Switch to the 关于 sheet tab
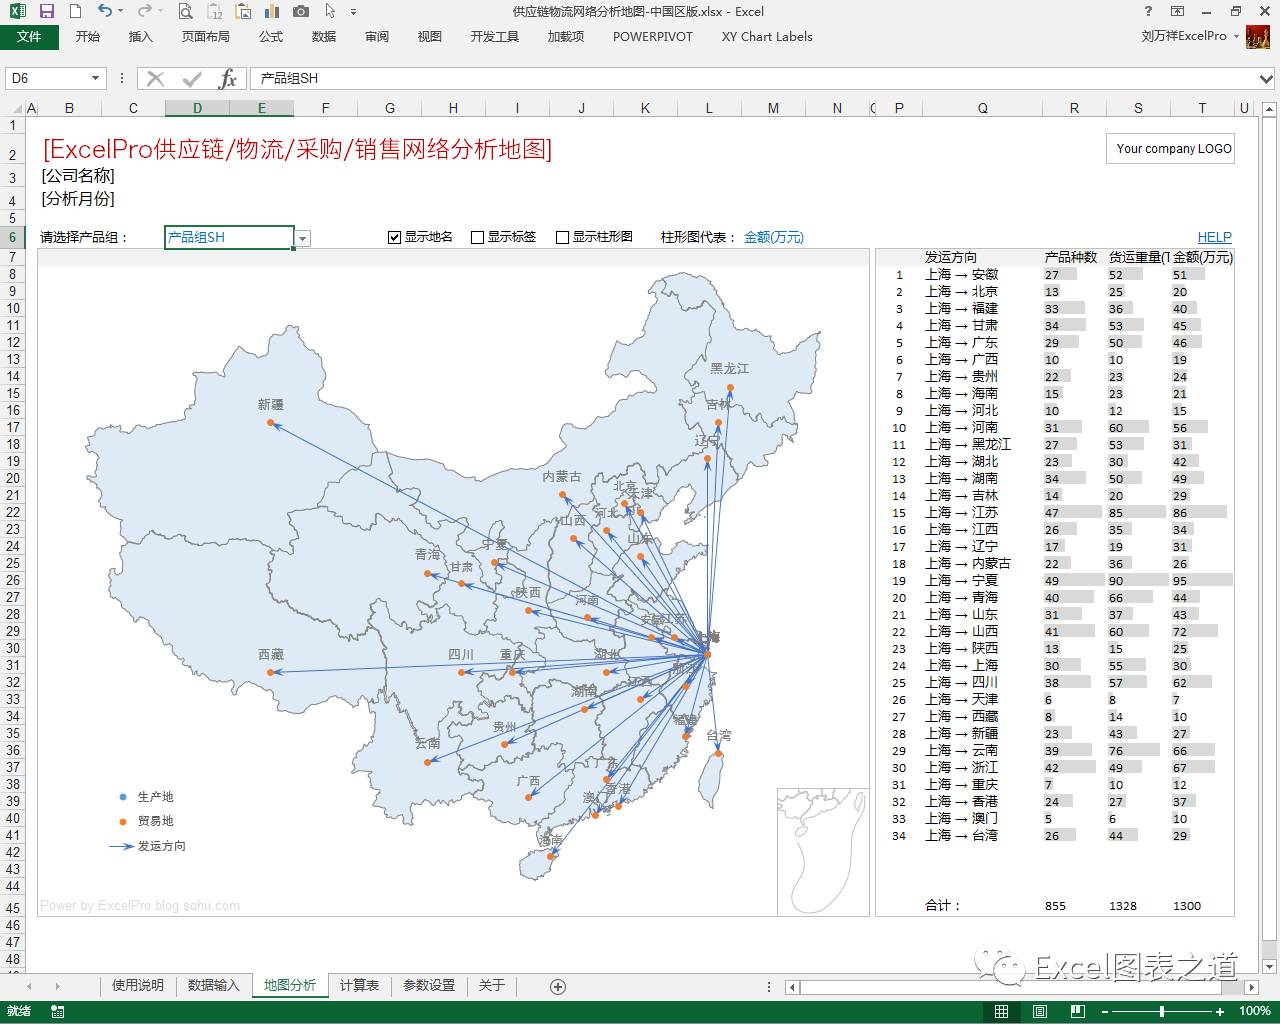Image resolution: width=1280 pixels, height=1024 pixels. 492,985
